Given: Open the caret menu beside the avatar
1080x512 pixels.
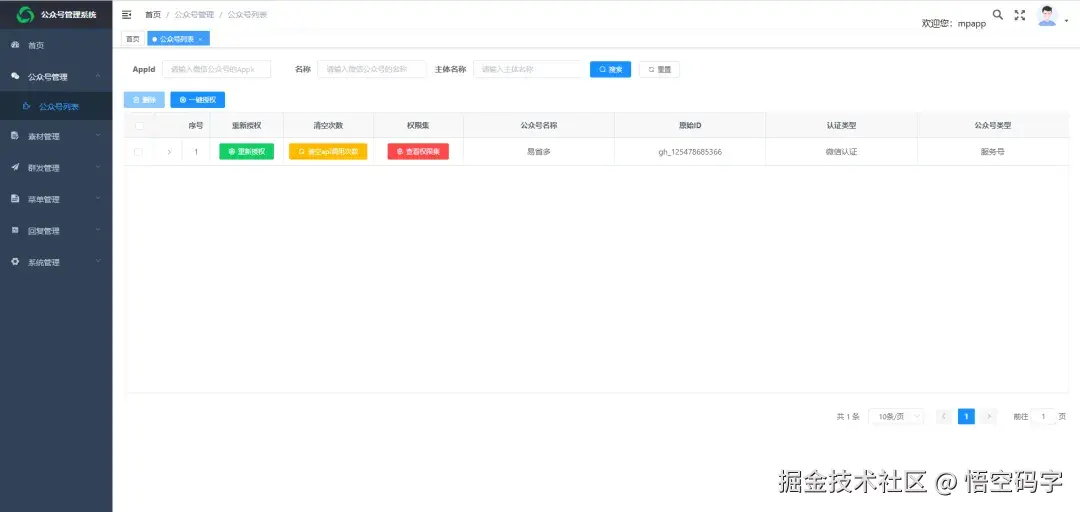Looking at the screenshot, I should point(1066,21).
